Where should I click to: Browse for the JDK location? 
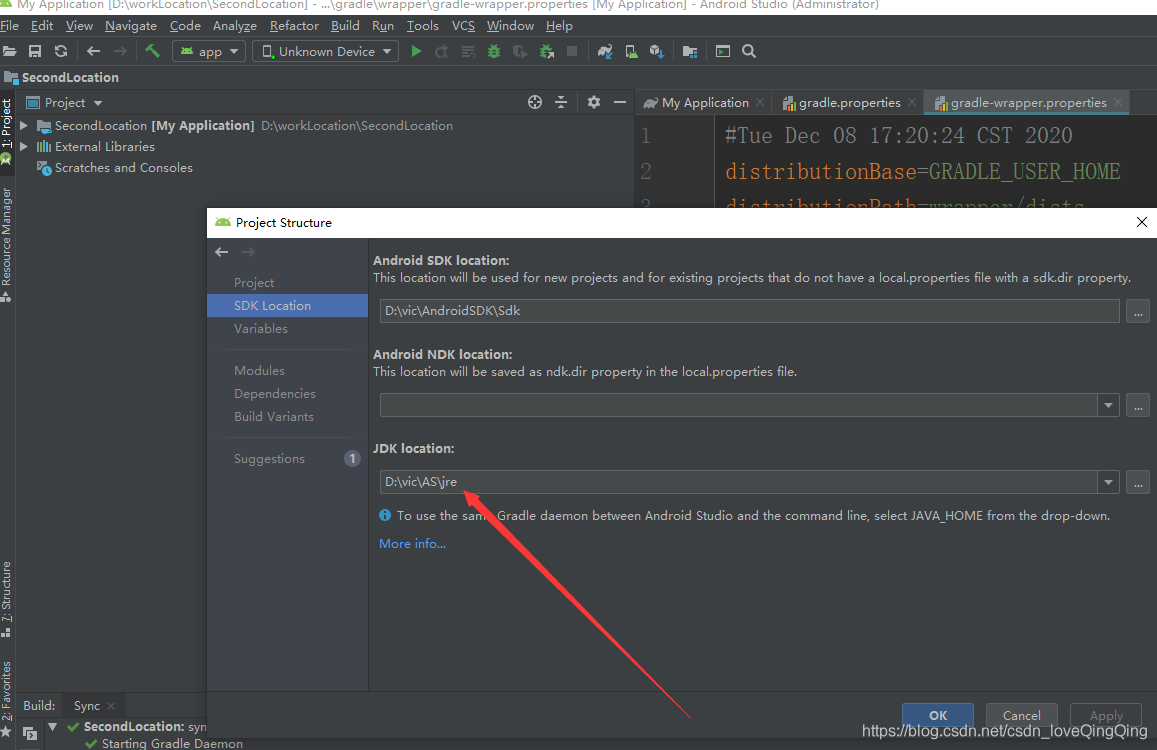coord(1138,483)
